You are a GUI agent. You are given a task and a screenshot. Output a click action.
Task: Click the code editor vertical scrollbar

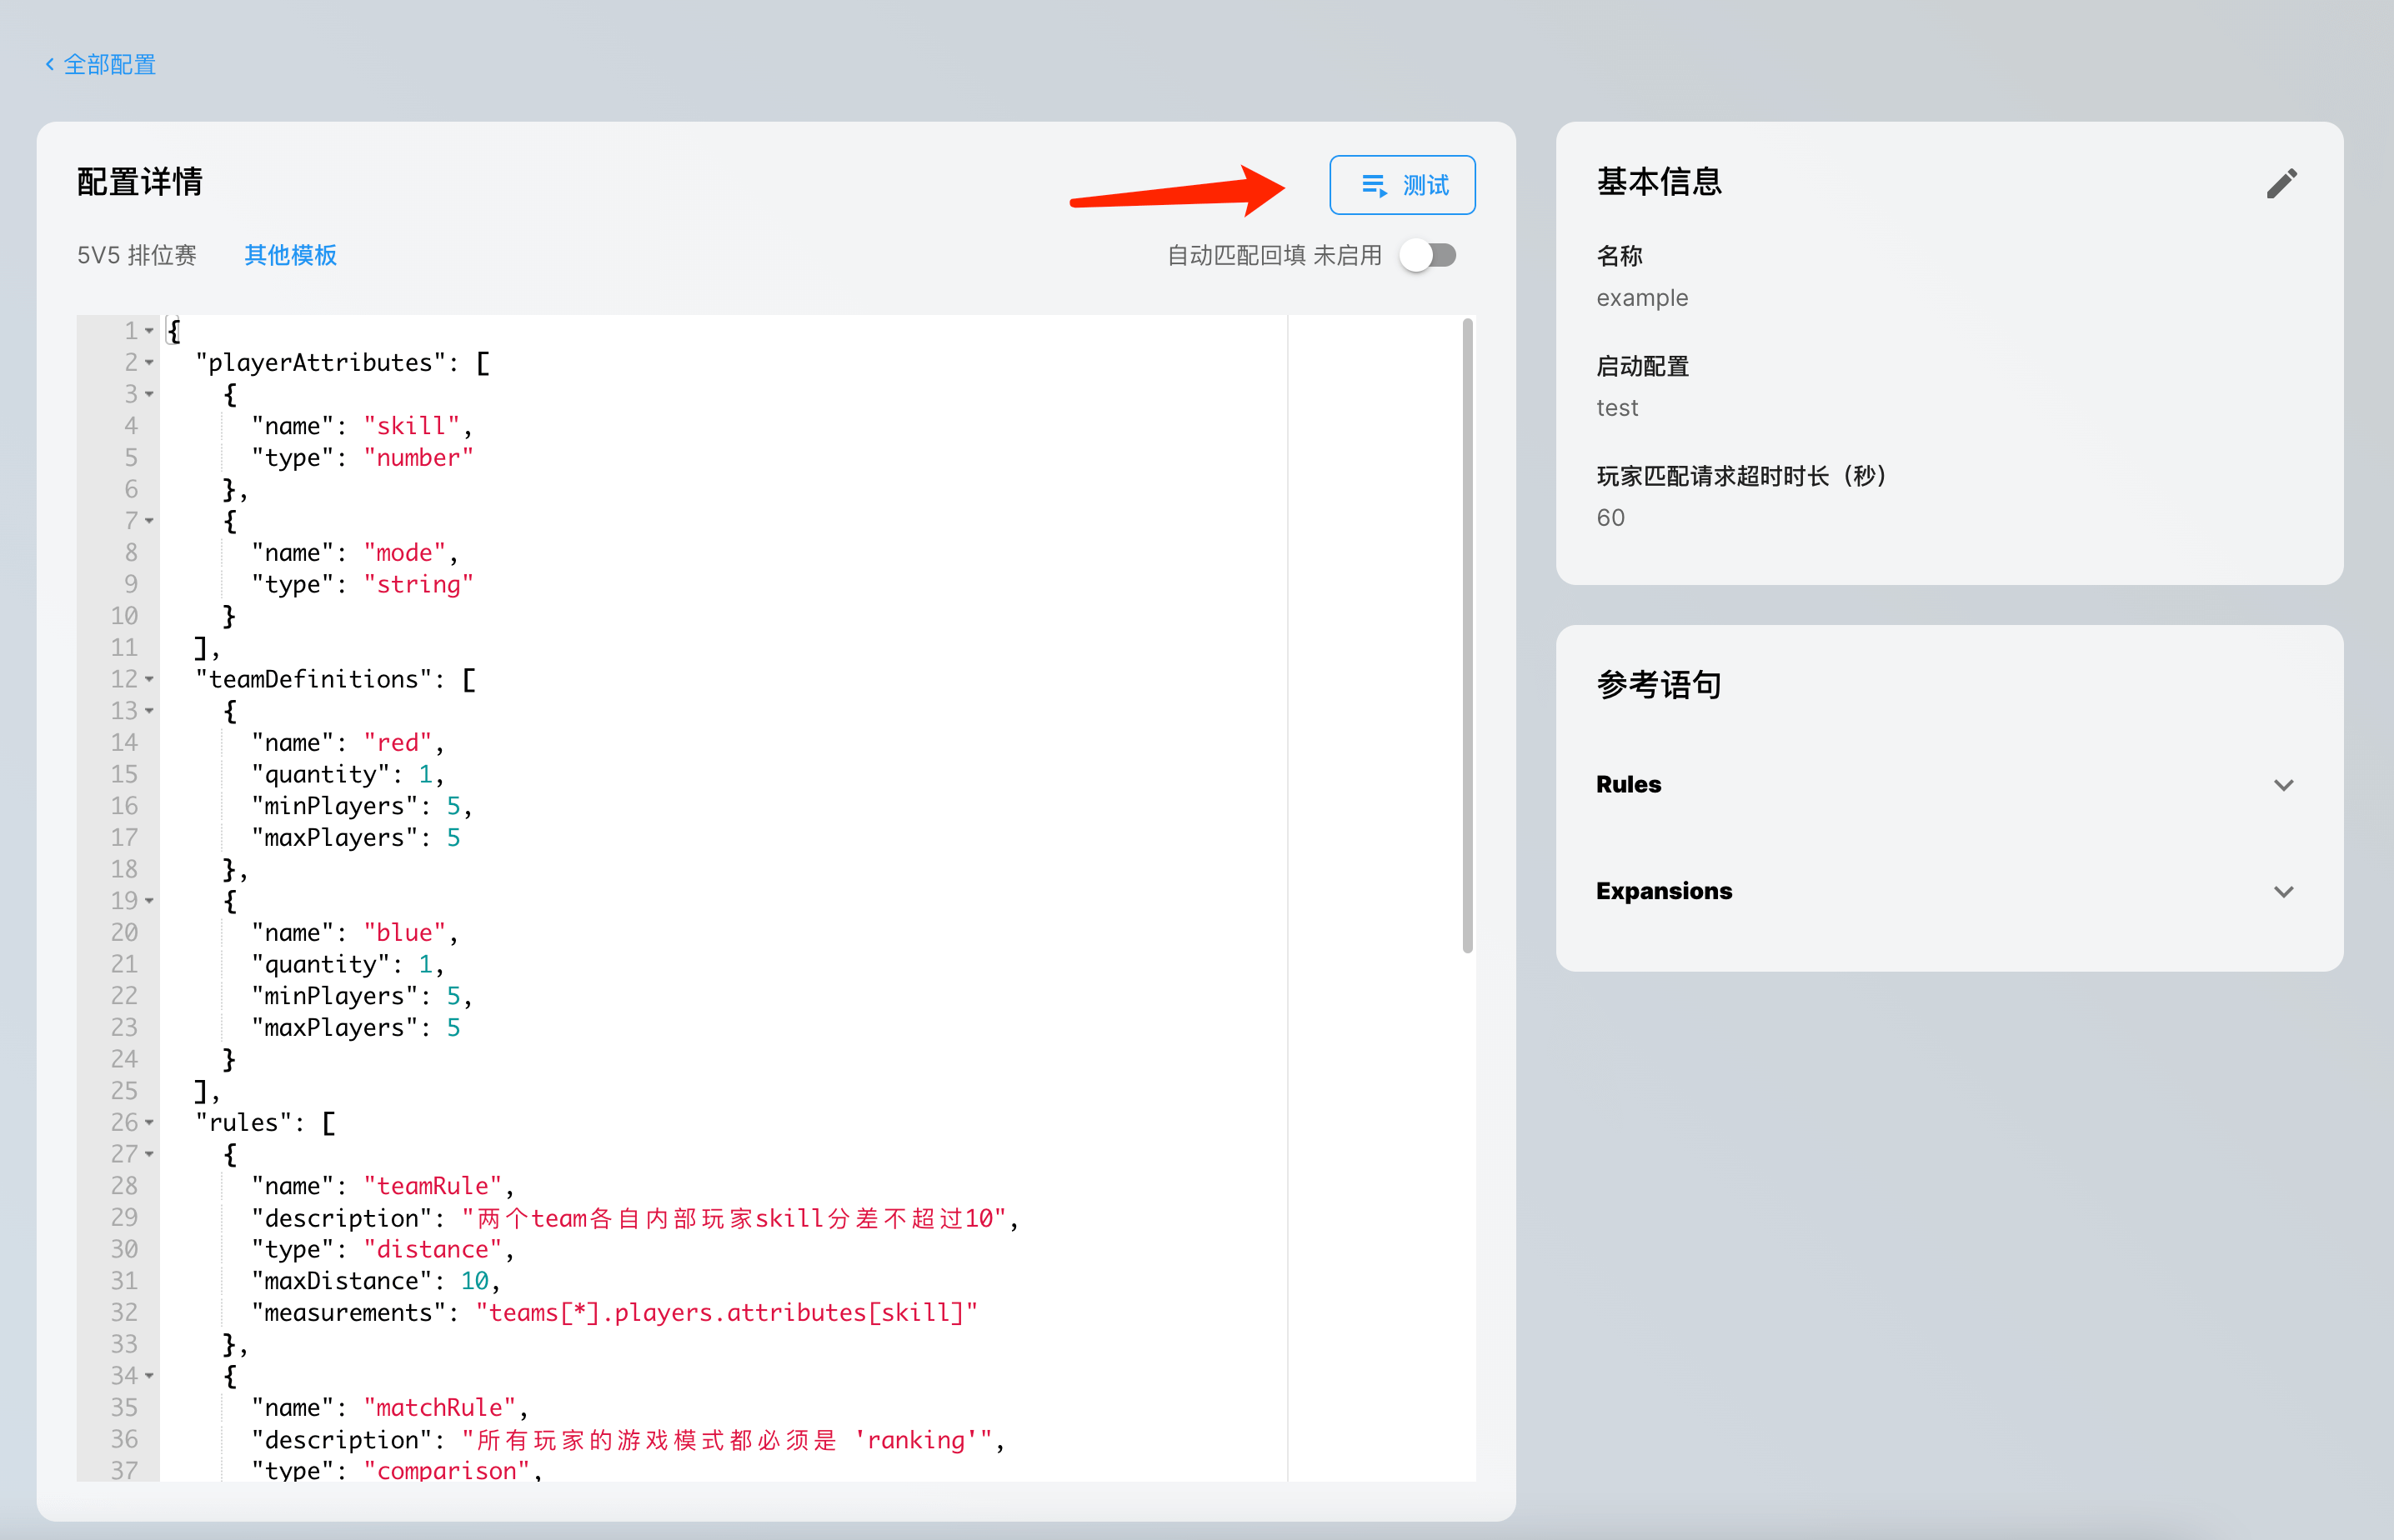pos(1467,636)
